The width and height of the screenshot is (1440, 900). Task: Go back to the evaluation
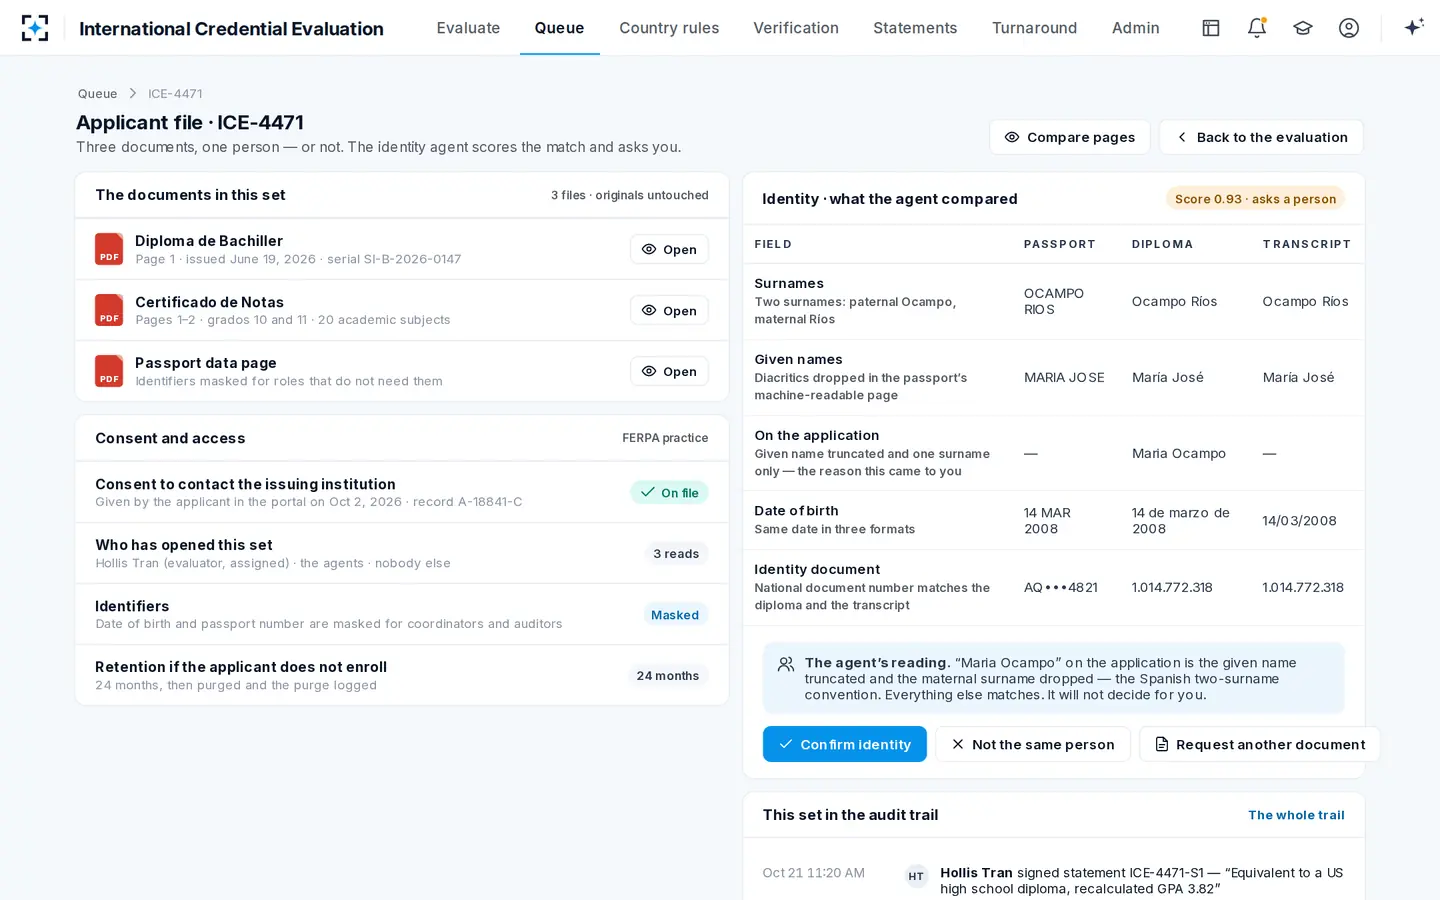pyautogui.click(x=1261, y=137)
